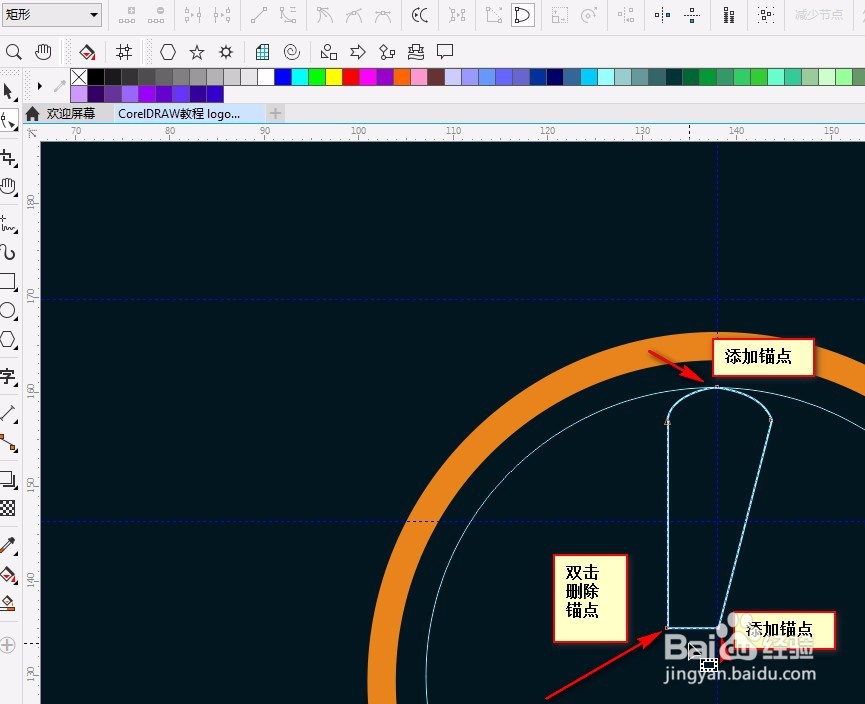Select the Shape node tool in toolbox
This screenshot has width=865, height=704.
point(9,120)
